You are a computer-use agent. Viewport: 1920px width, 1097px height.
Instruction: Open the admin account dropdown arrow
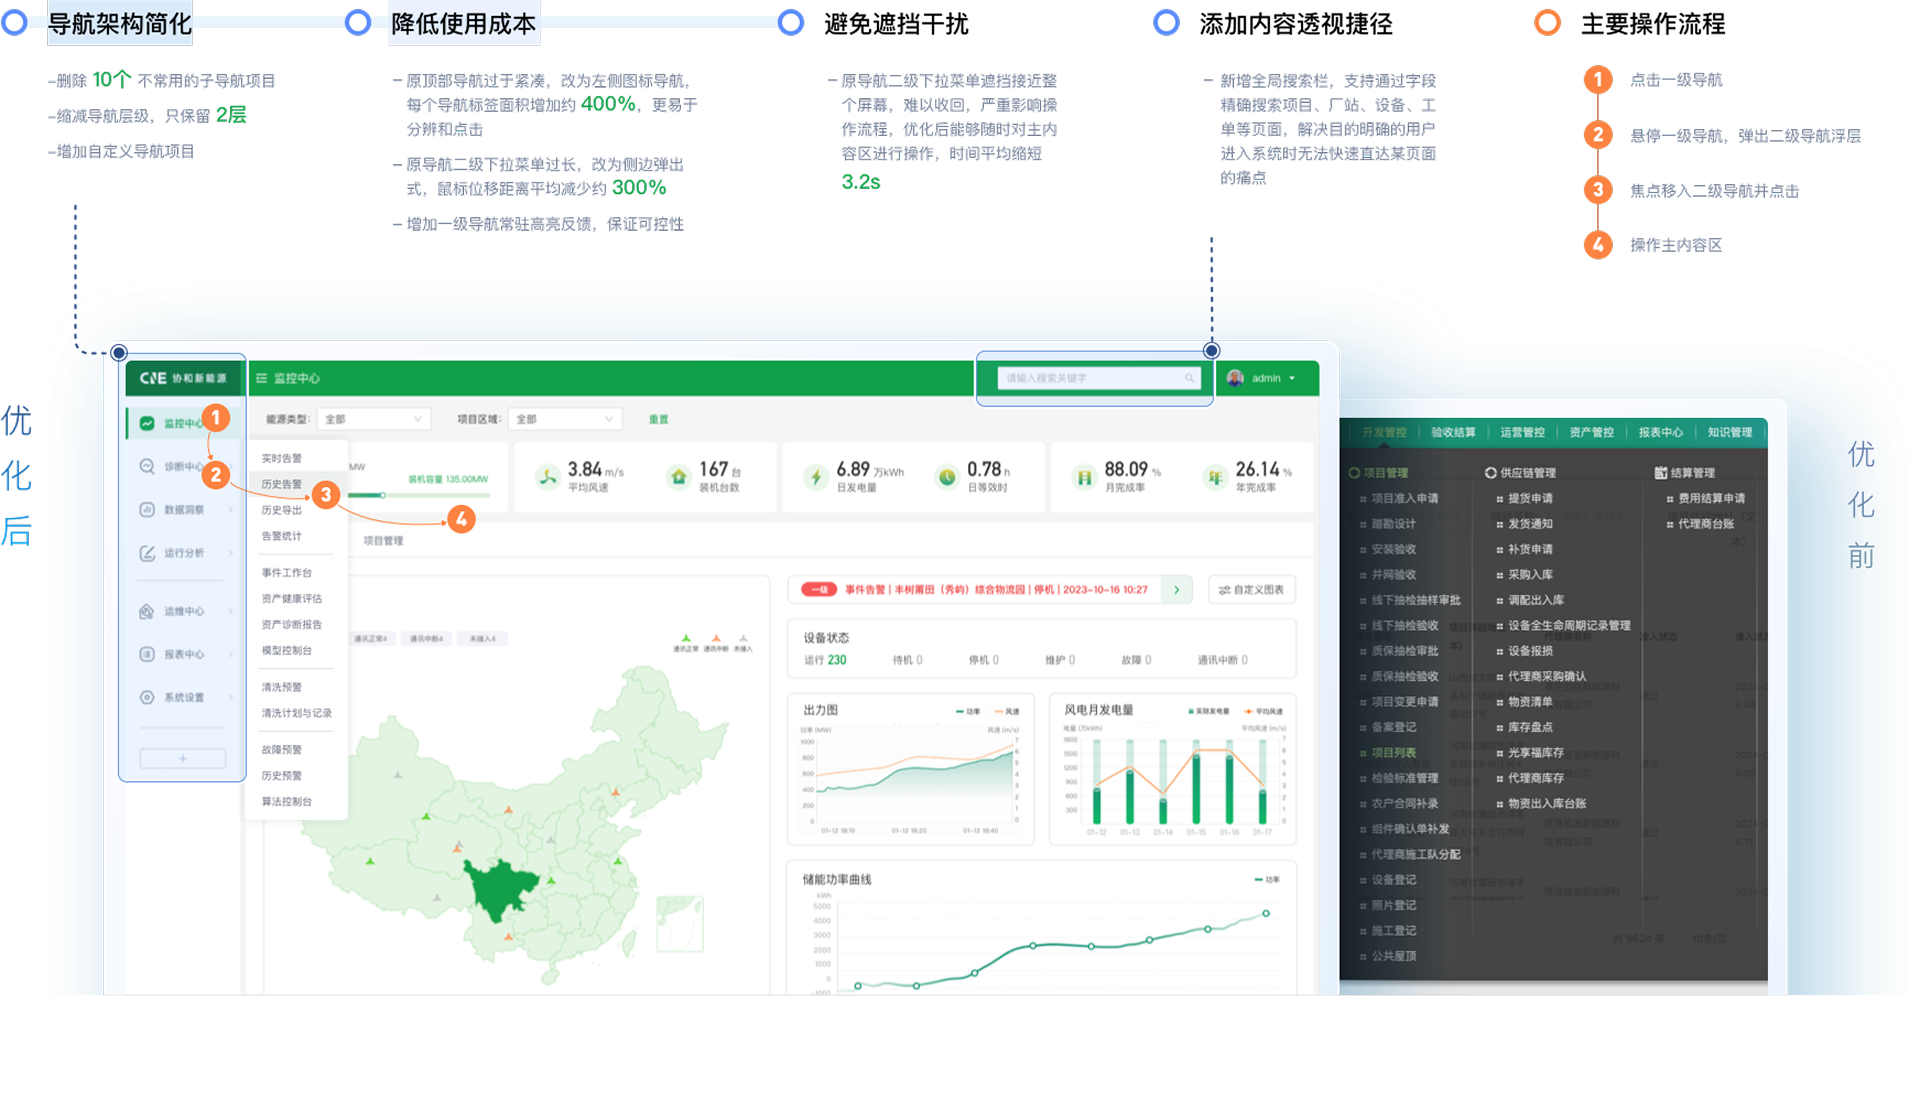[1293, 378]
